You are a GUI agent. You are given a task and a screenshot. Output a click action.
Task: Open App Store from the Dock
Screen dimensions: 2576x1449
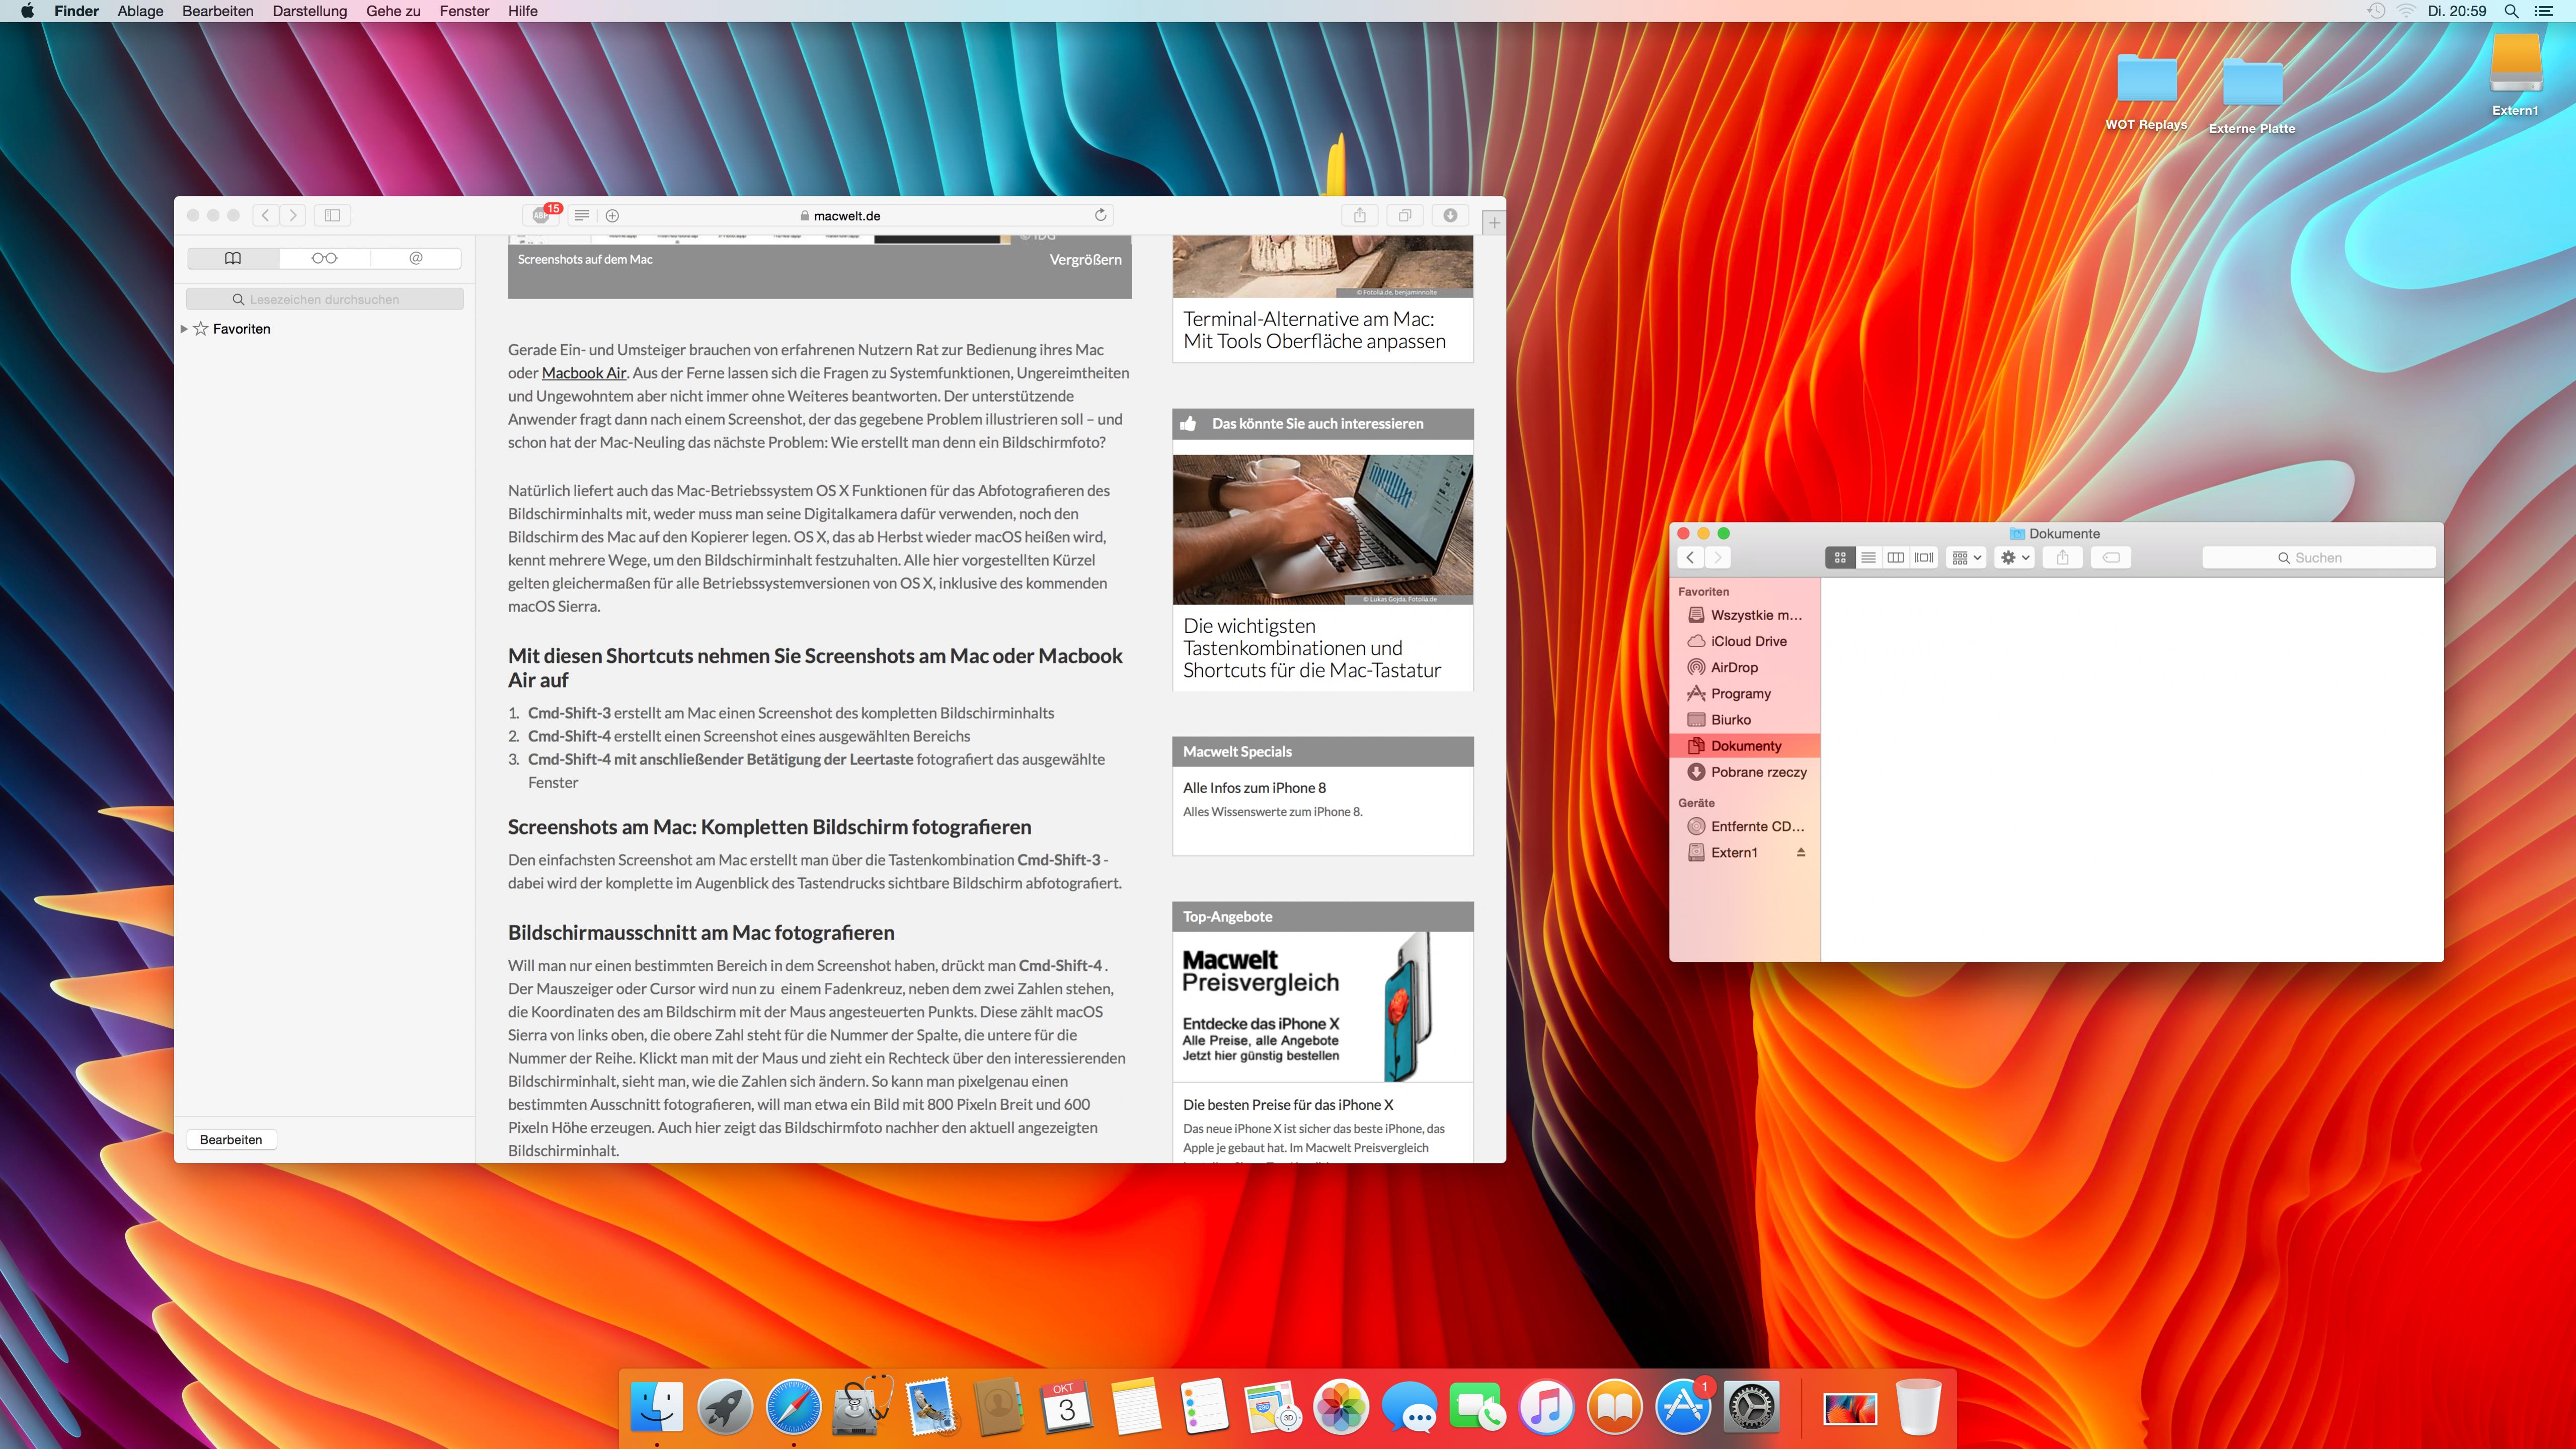[x=1683, y=1407]
